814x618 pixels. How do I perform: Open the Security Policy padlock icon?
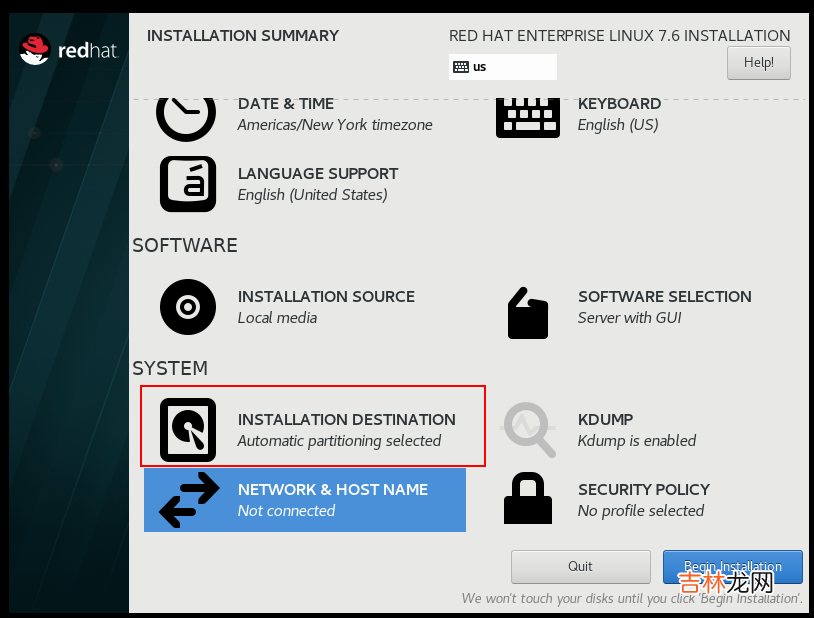coord(527,499)
